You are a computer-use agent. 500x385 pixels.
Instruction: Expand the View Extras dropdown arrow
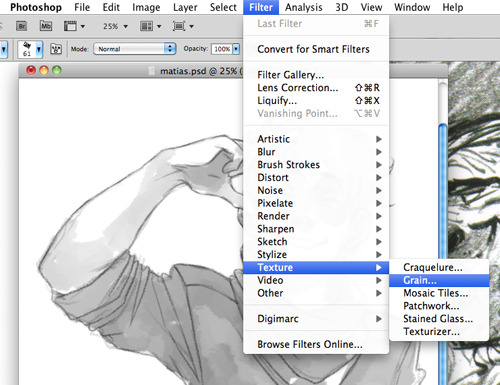point(83,26)
